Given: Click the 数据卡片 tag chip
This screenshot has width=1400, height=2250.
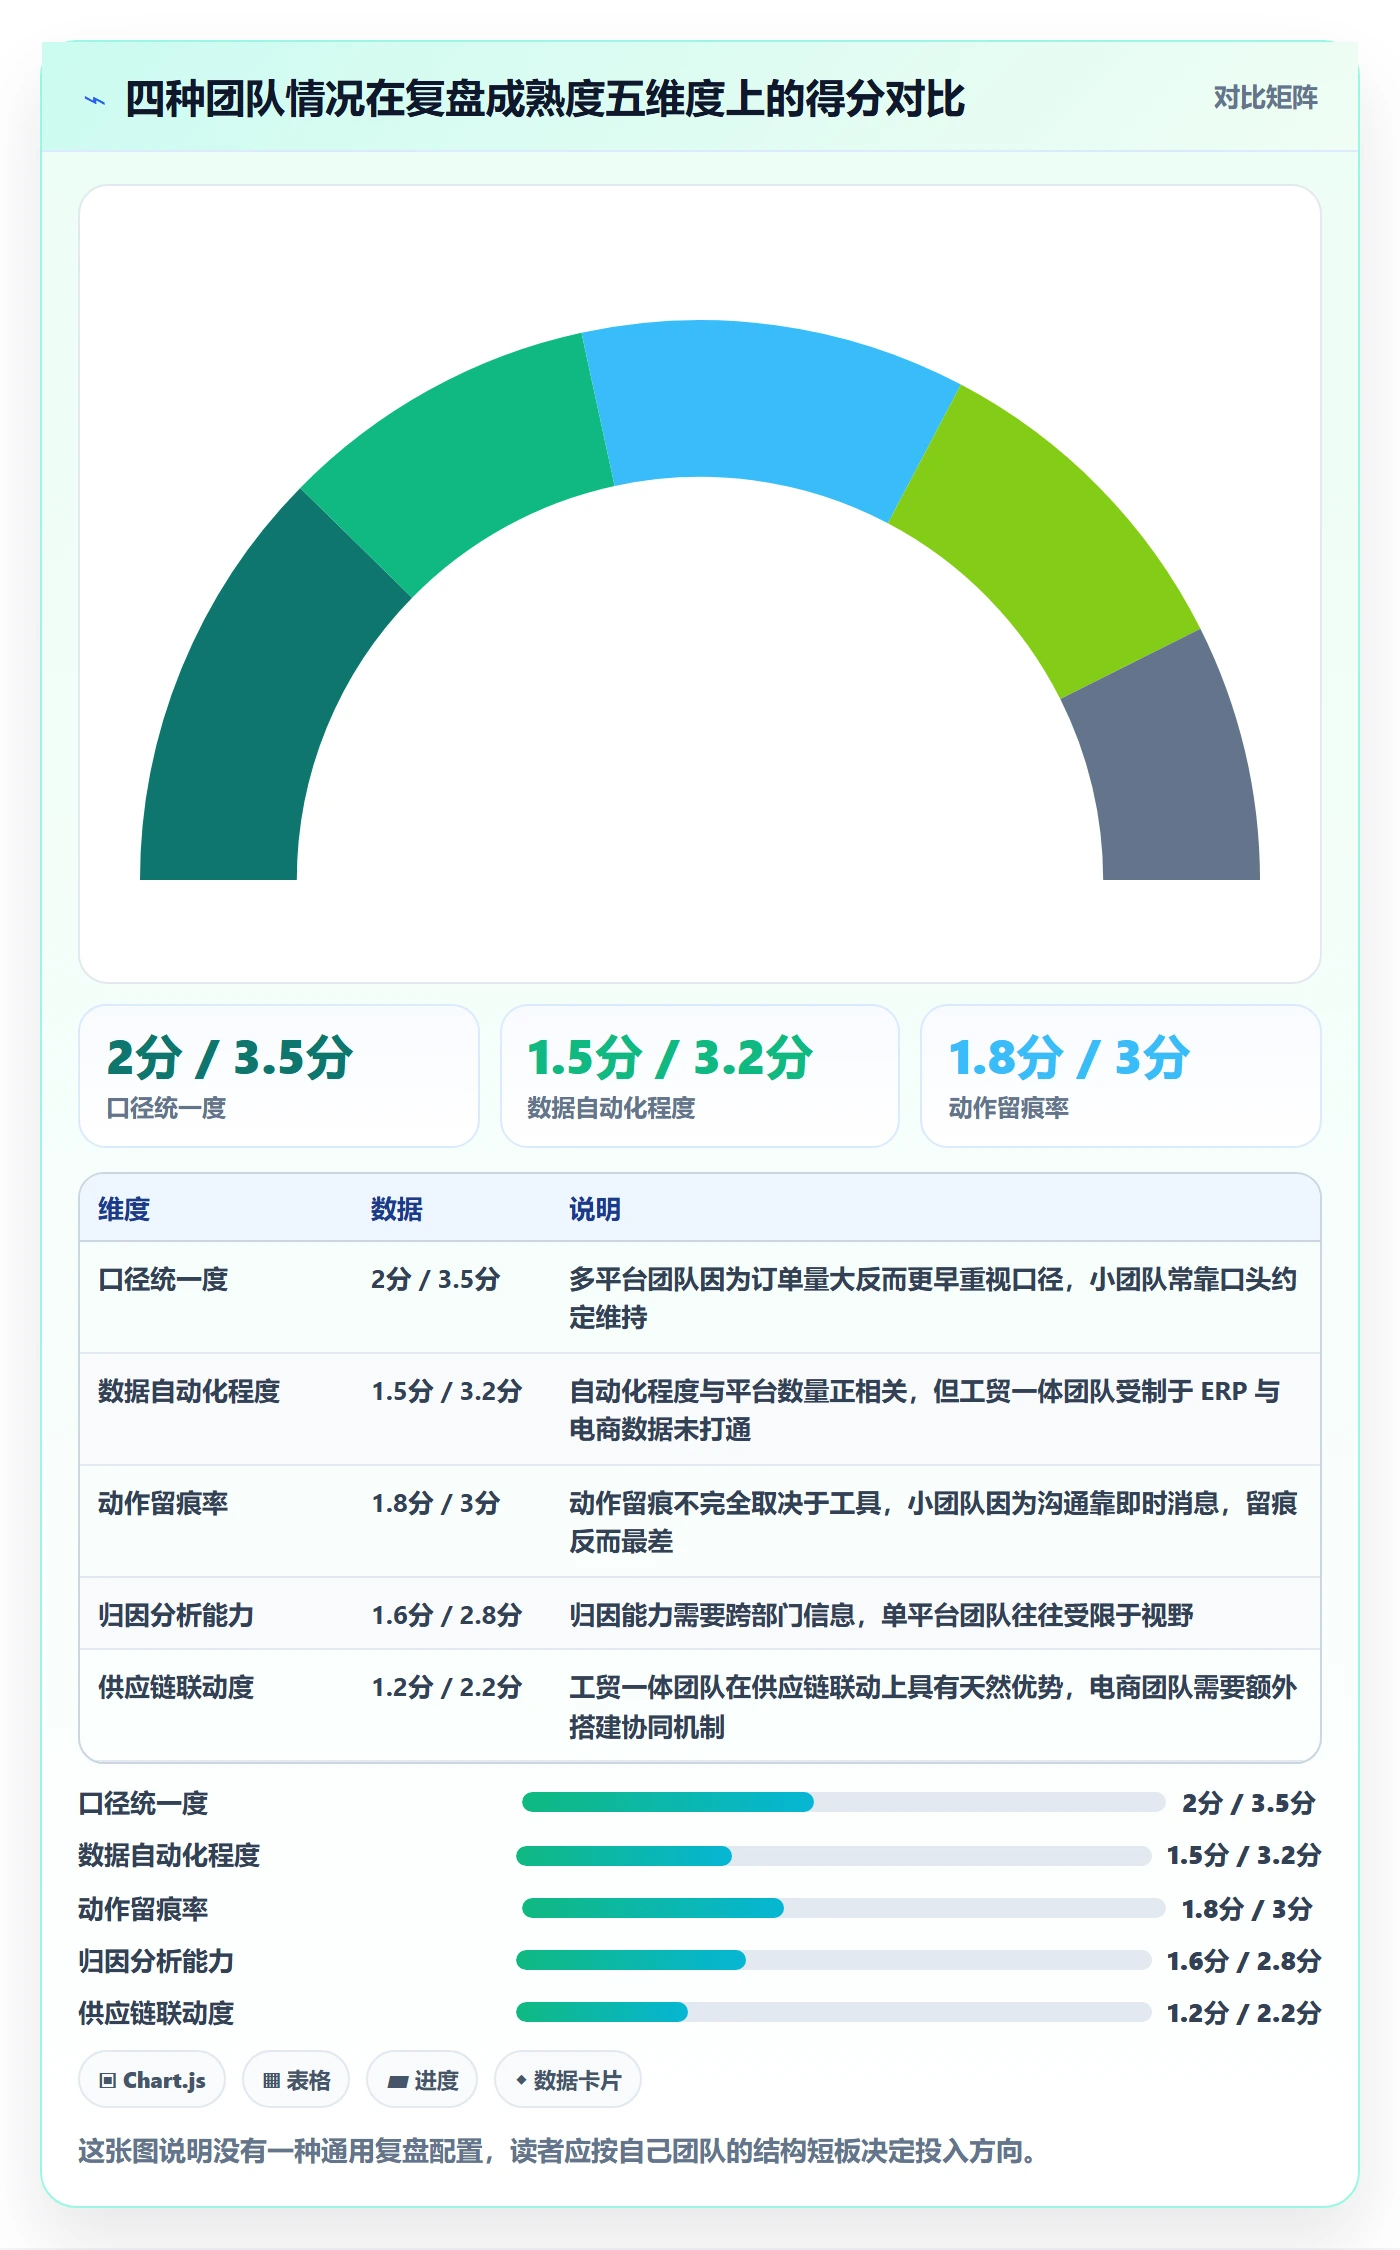Looking at the screenshot, I should (x=568, y=2080).
